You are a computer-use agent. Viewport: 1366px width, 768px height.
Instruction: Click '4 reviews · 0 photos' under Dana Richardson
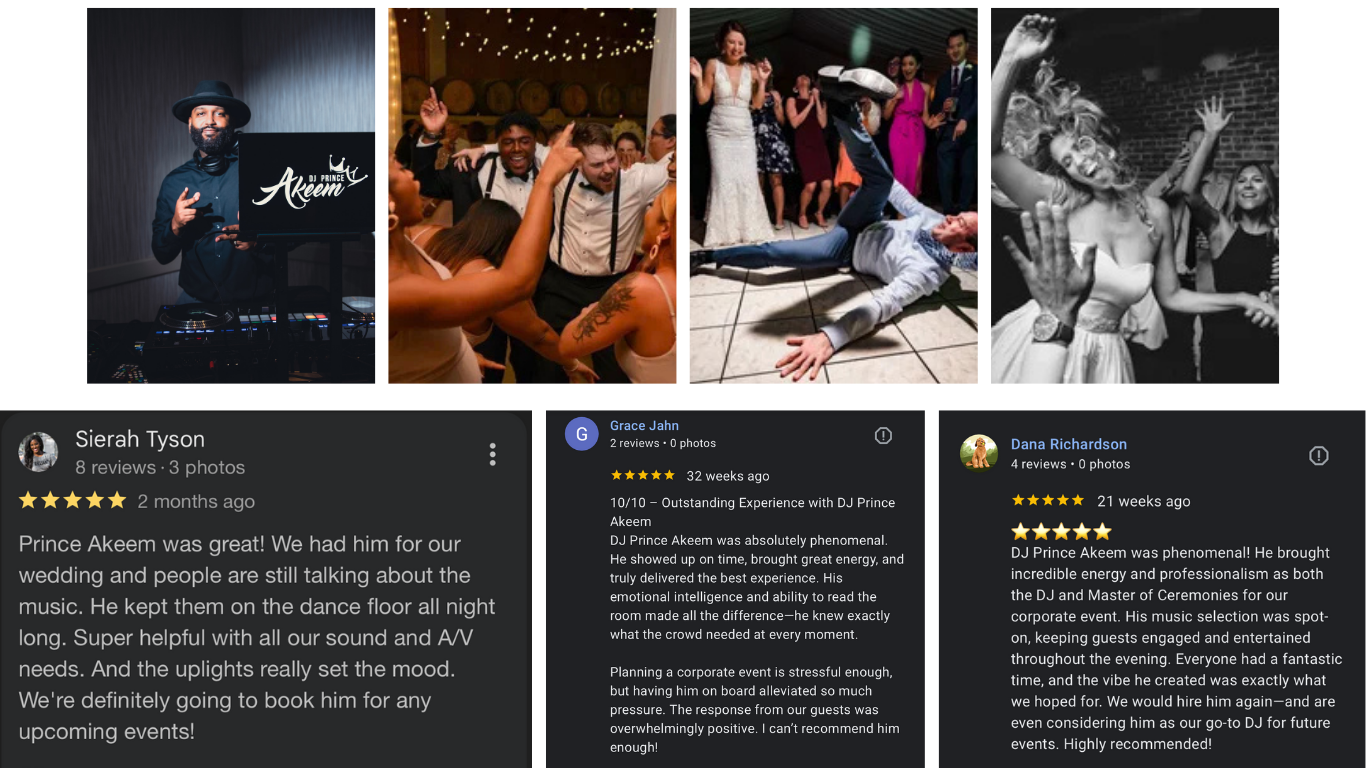[x=1070, y=464]
